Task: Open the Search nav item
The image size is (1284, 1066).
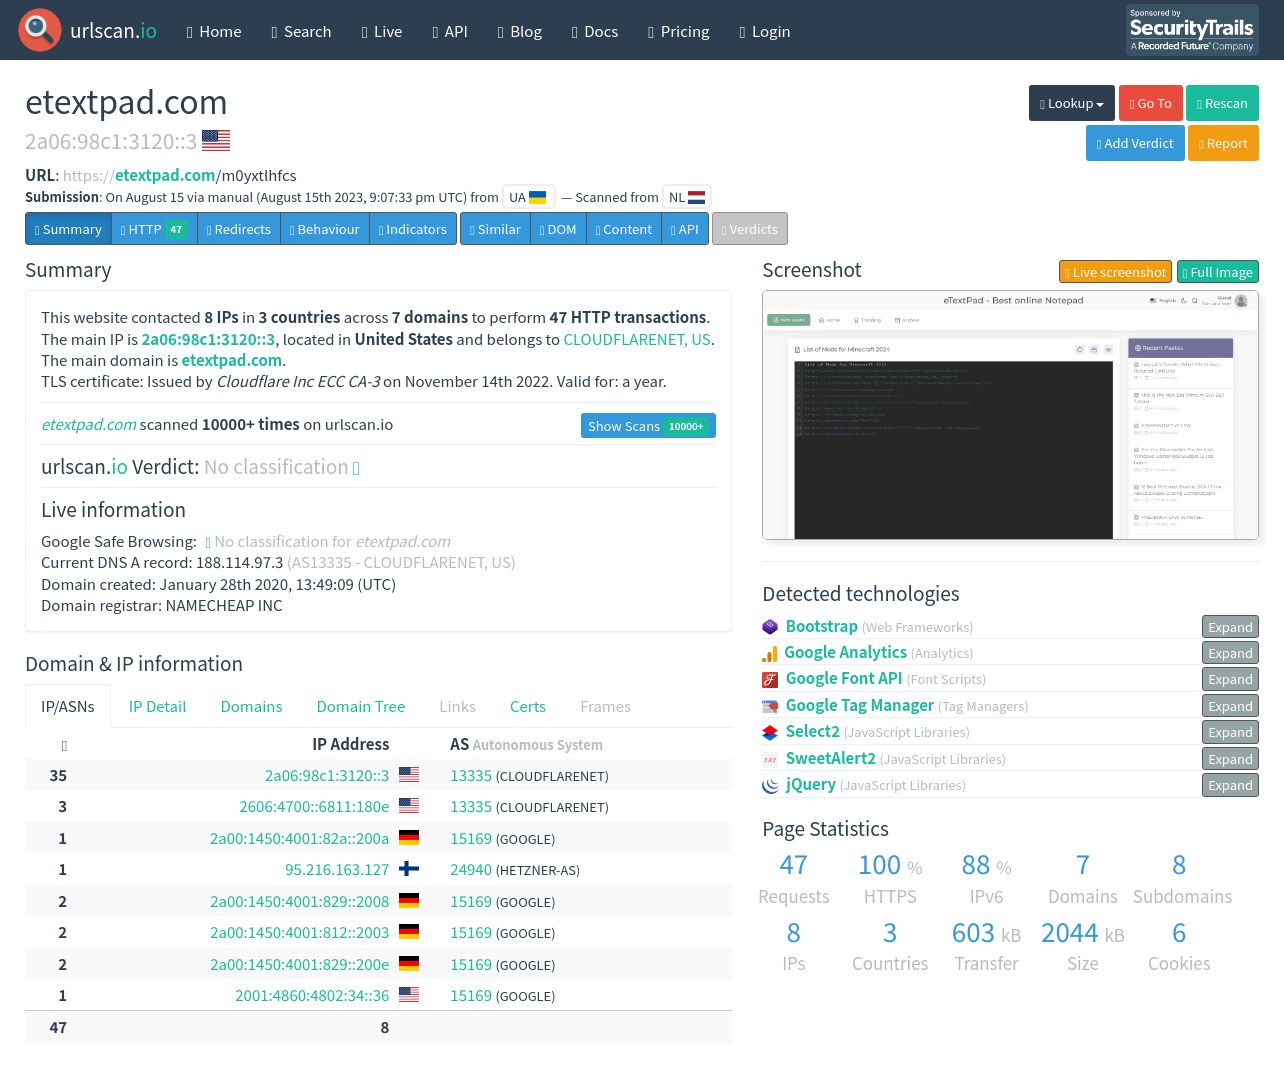Action: (301, 31)
